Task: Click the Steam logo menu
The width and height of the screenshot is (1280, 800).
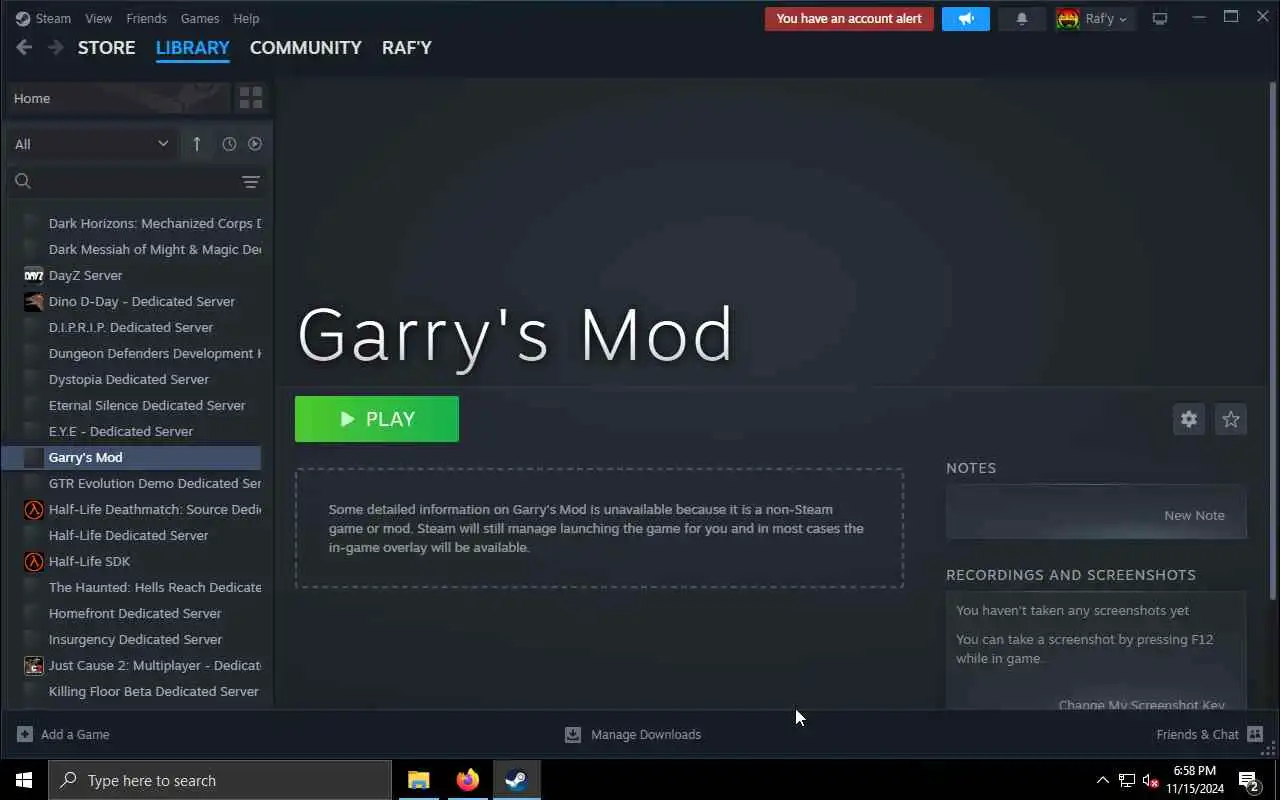Action: [43, 18]
